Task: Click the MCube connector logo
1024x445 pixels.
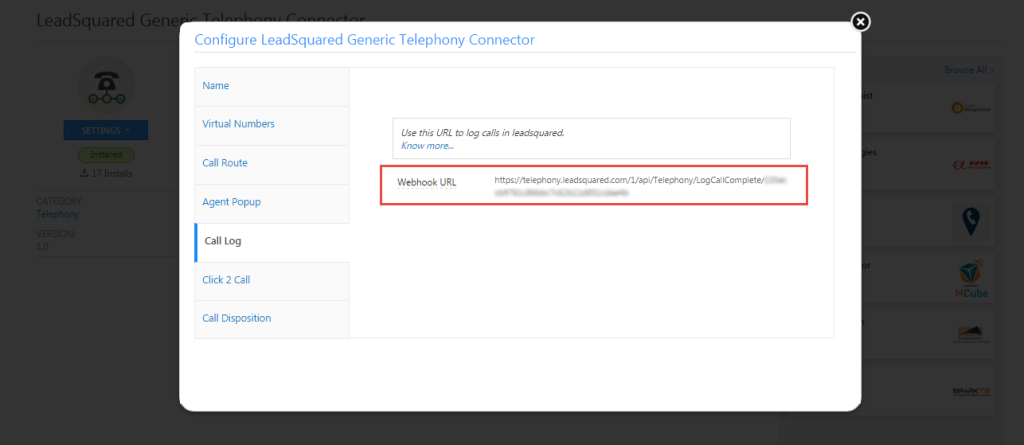Action: click(965, 277)
